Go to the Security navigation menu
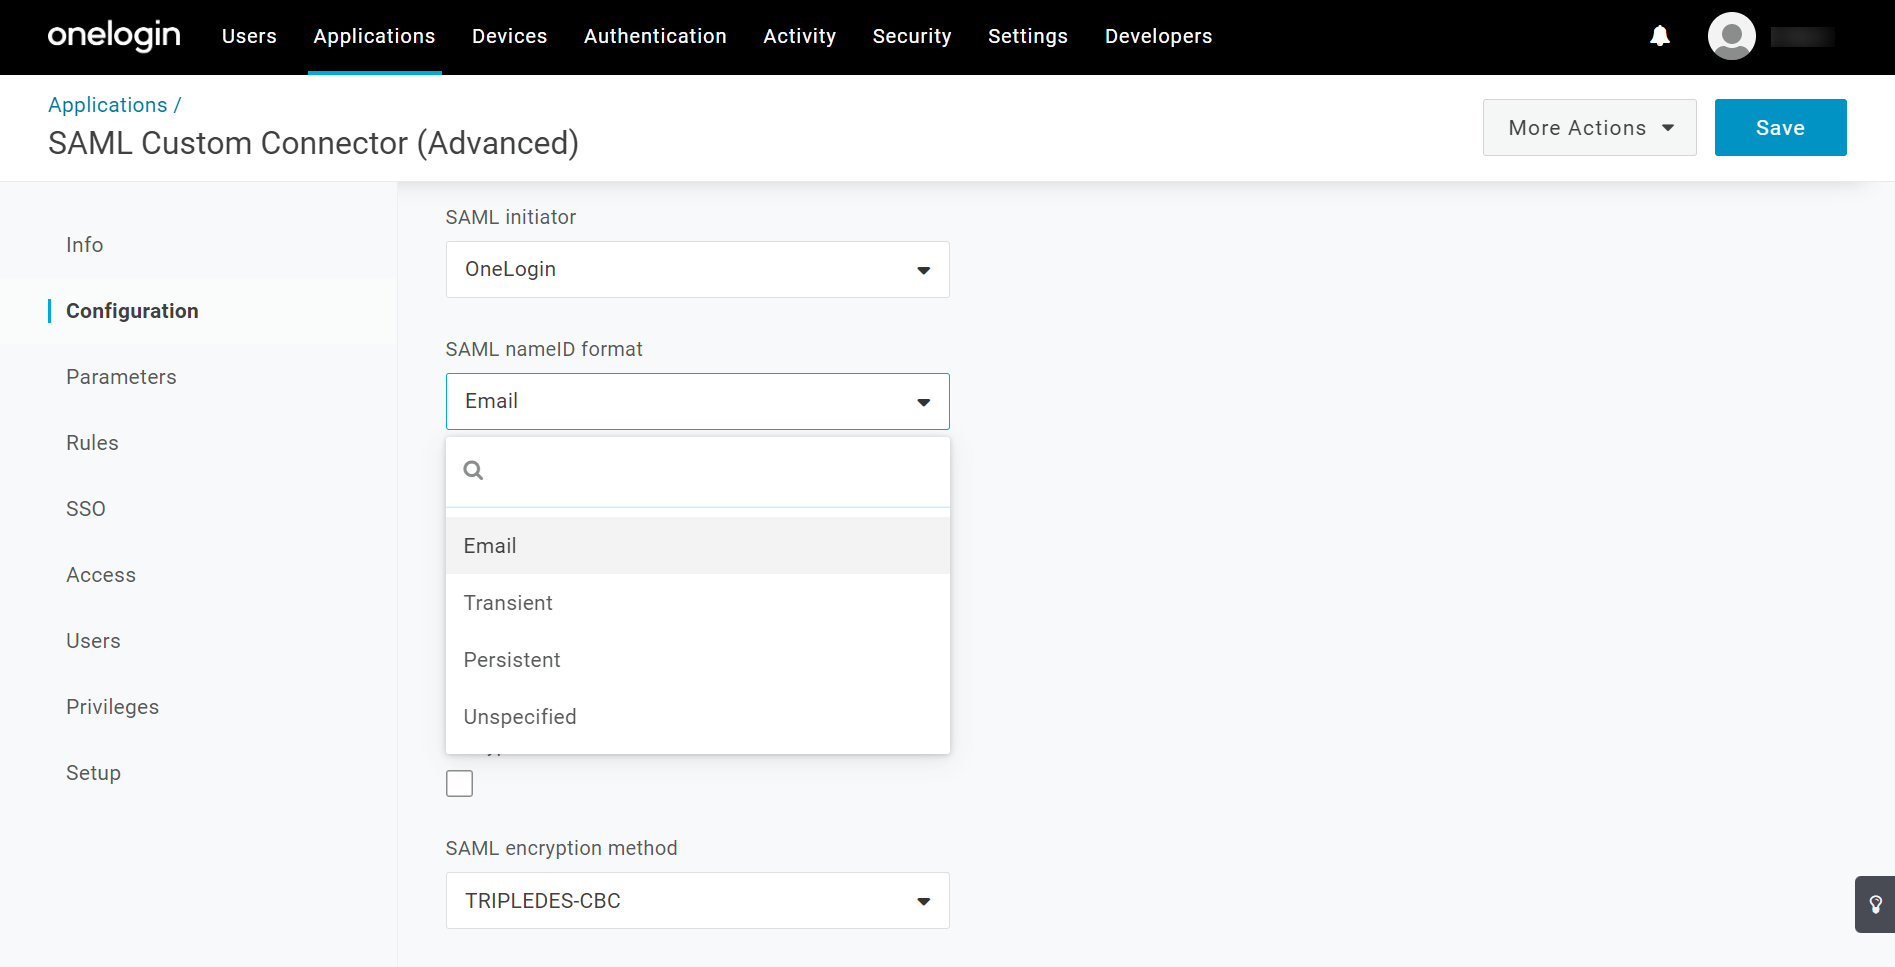The height and width of the screenshot is (967, 1895). pos(911,36)
